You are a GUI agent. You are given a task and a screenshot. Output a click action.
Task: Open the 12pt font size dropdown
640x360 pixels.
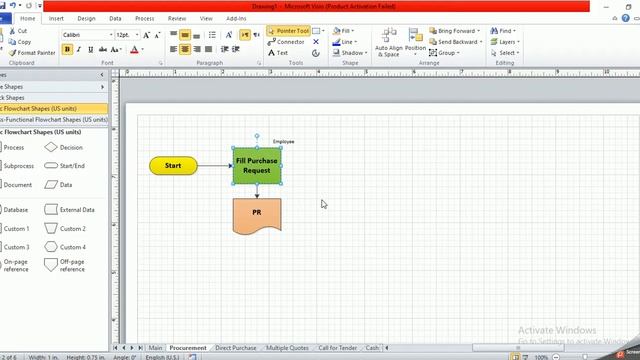137,35
